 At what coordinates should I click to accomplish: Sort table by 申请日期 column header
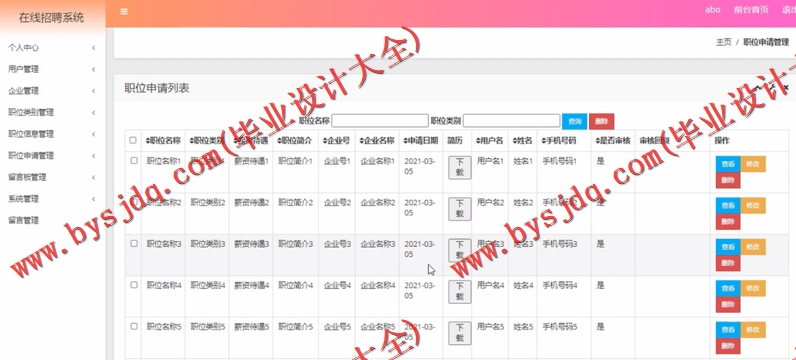420,140
